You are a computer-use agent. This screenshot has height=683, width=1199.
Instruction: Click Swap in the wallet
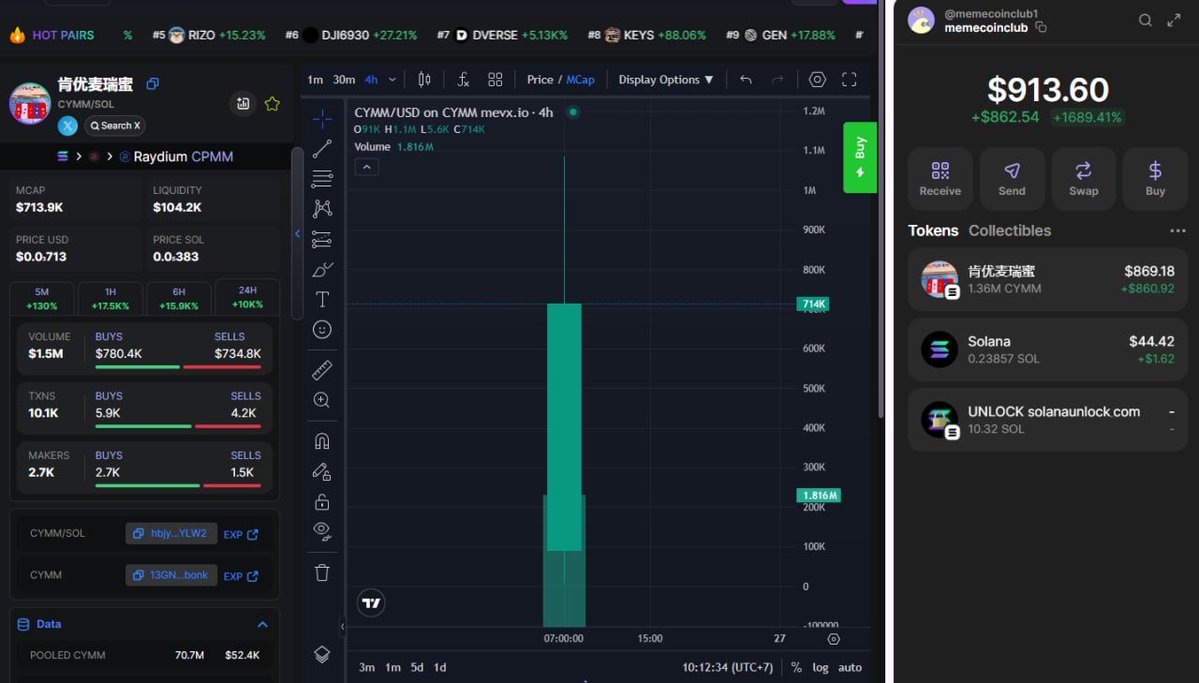(x=1084, y=179)
